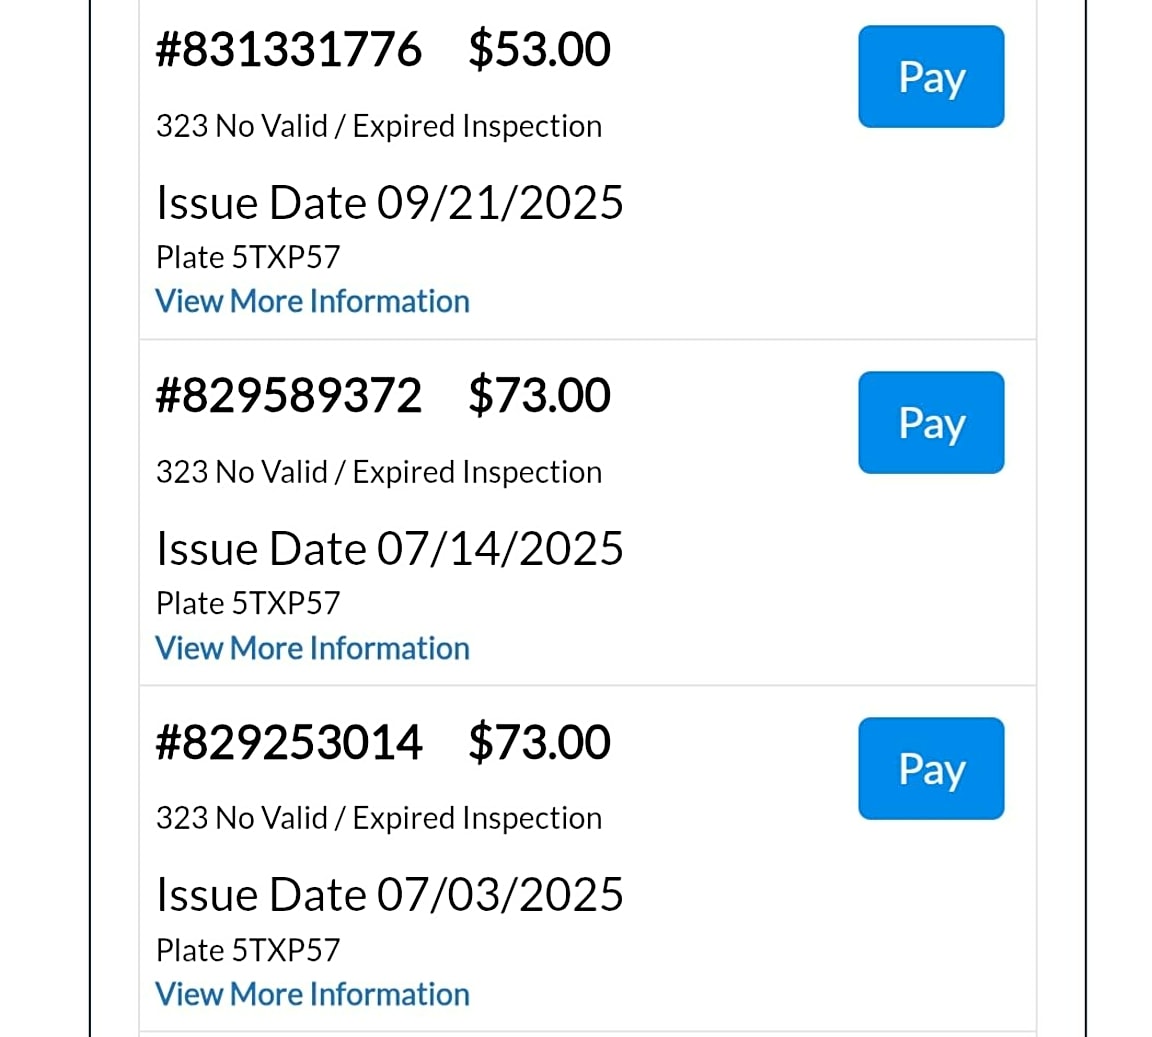Click Plate 5TXP57 under the 09/21/2025 ticket

tap(248, 257)
